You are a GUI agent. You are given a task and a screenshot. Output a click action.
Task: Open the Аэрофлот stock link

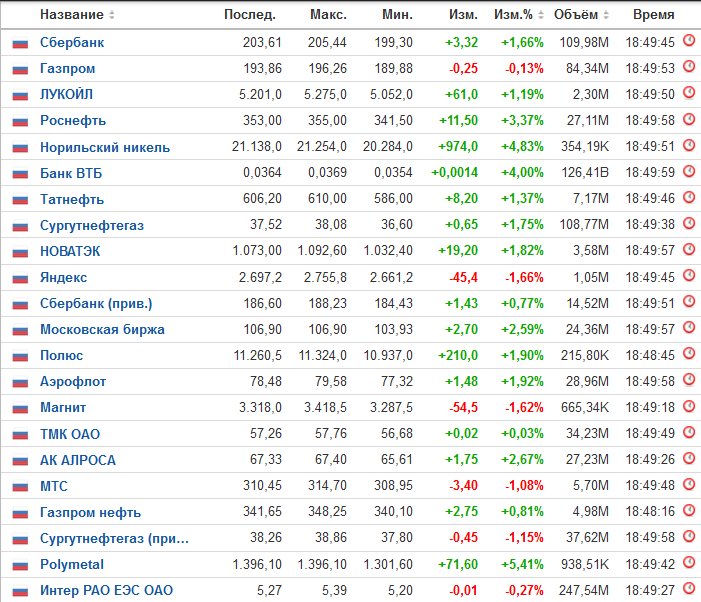click(73, 382)
